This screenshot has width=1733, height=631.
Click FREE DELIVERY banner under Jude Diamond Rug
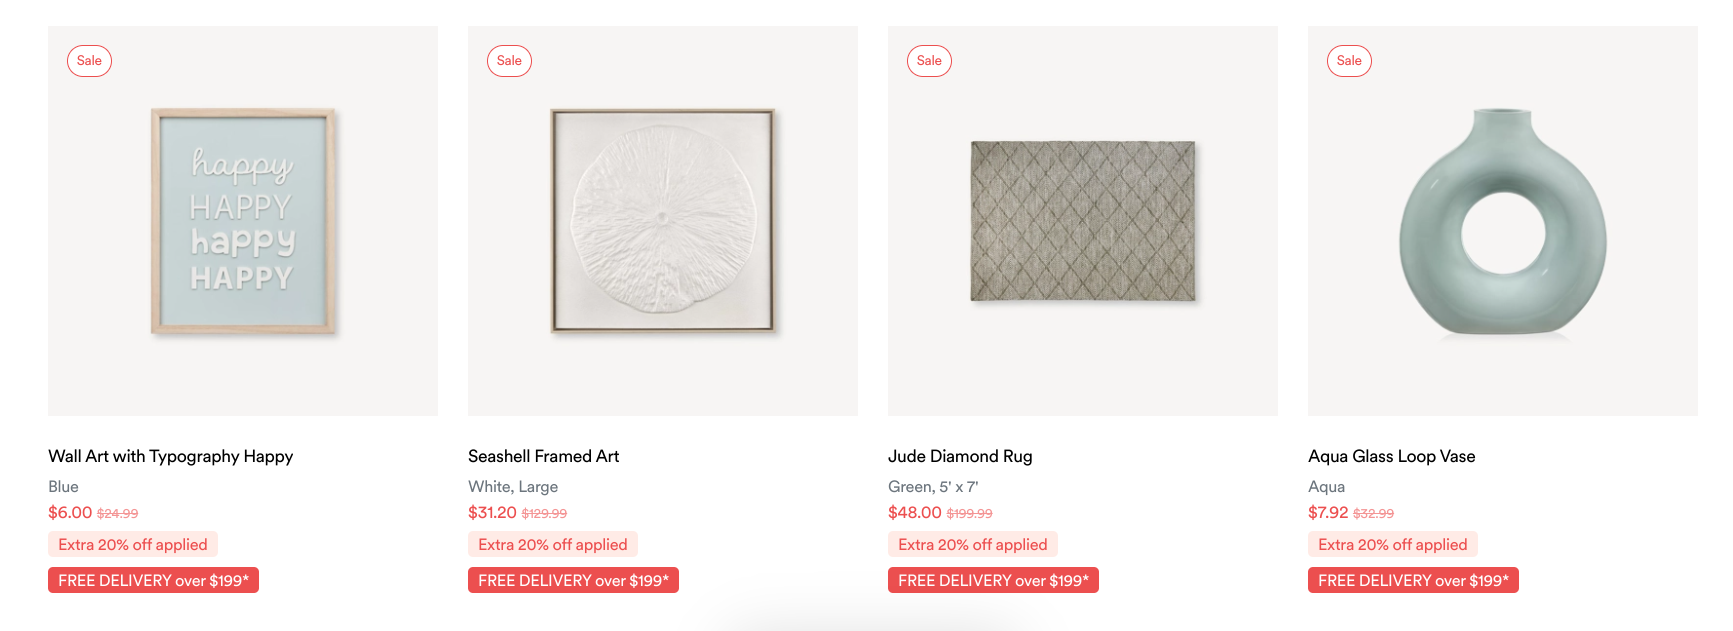click(x=993, y=581)
